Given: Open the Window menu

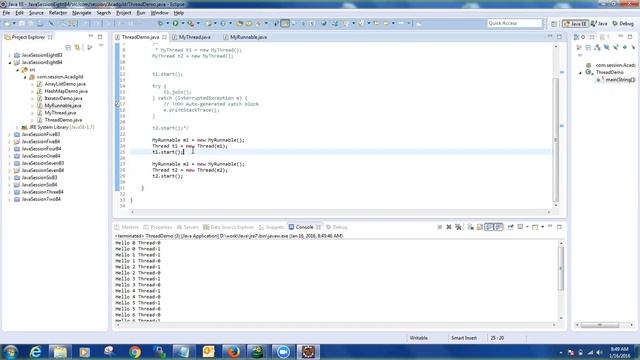Looking at the screenshot, I should tap(159, 13).
